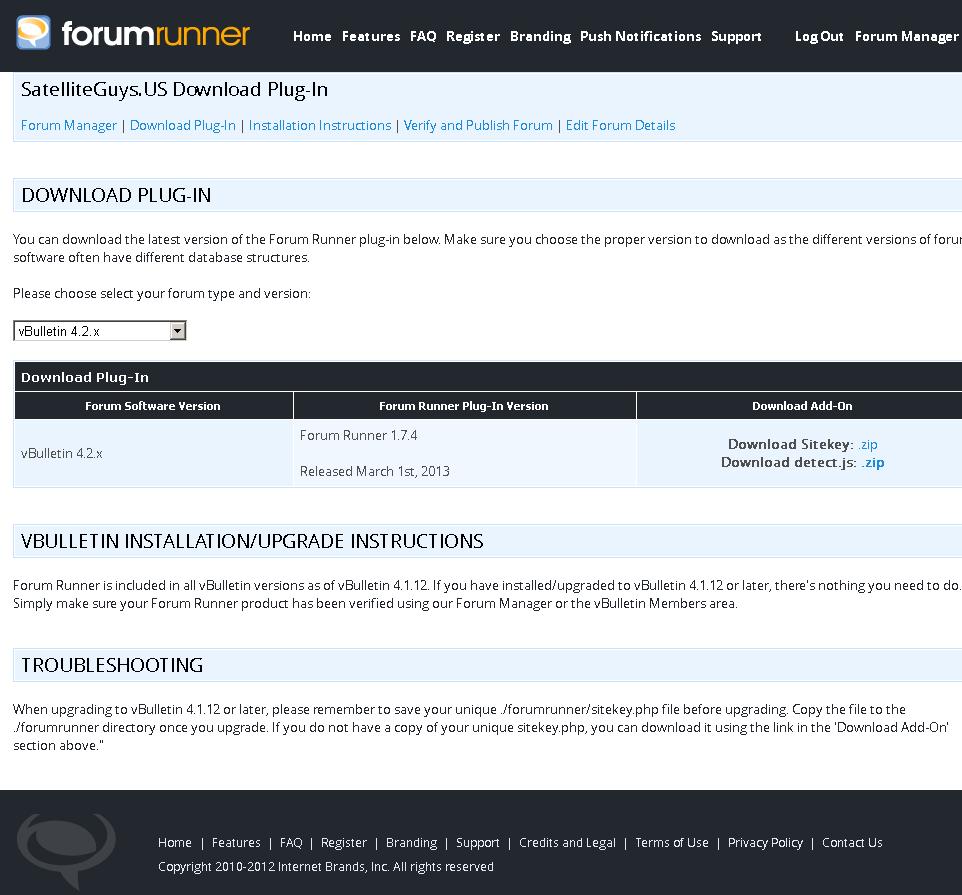Open Verify and Publish Forum link
The width and height of the screenshot is (962, 895).
tap(478, 125)
